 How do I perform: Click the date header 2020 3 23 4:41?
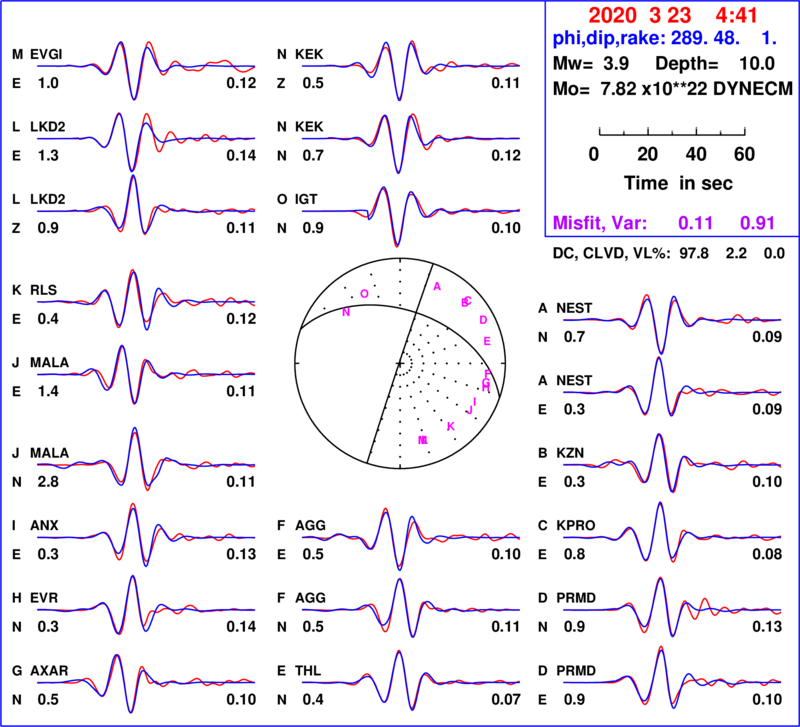pos(673,15)
